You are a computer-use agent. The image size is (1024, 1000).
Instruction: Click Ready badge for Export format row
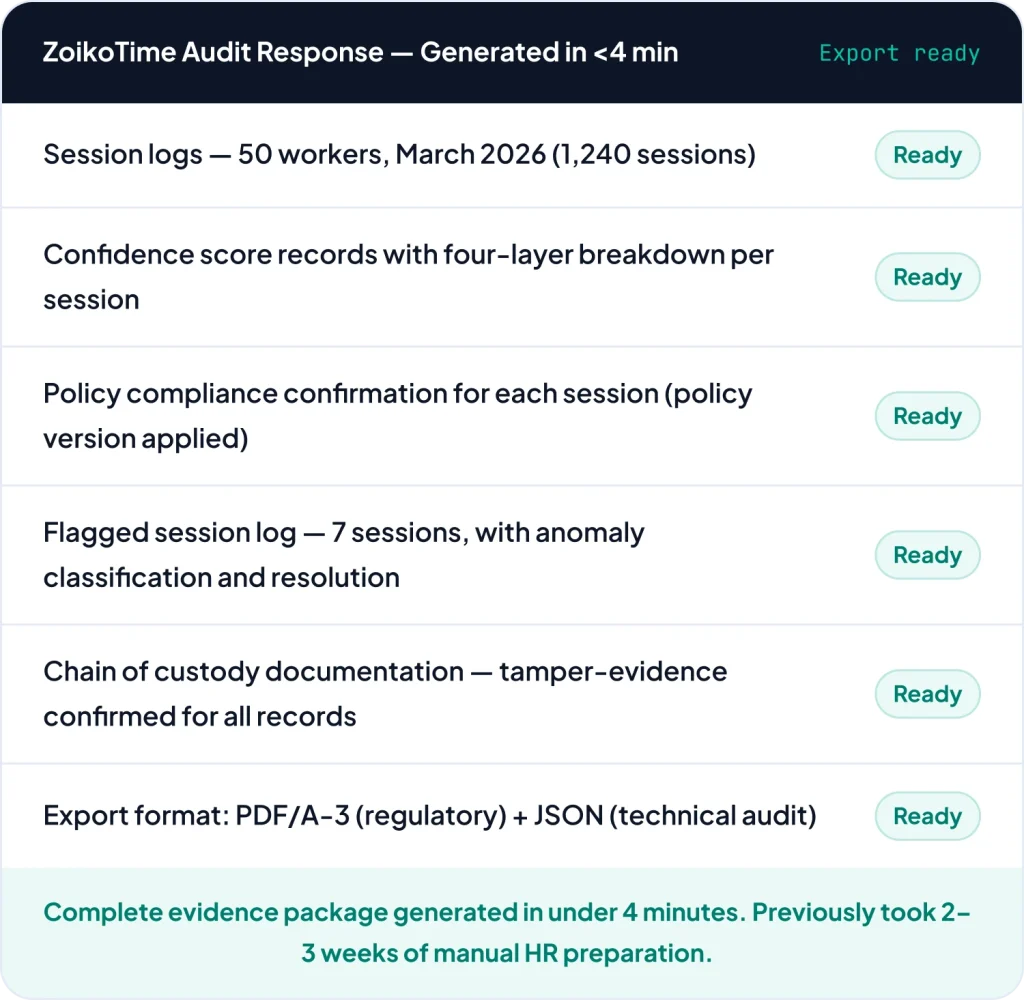pyautogui.click(x=927, y=816)
